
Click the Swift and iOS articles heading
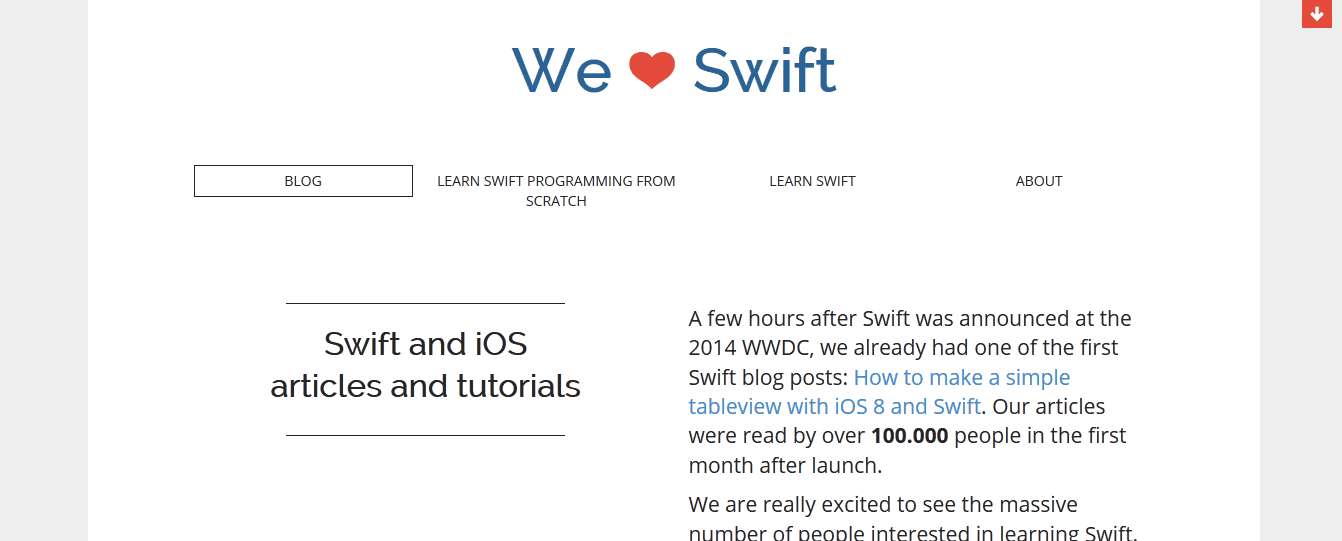[x=425, y=365]
